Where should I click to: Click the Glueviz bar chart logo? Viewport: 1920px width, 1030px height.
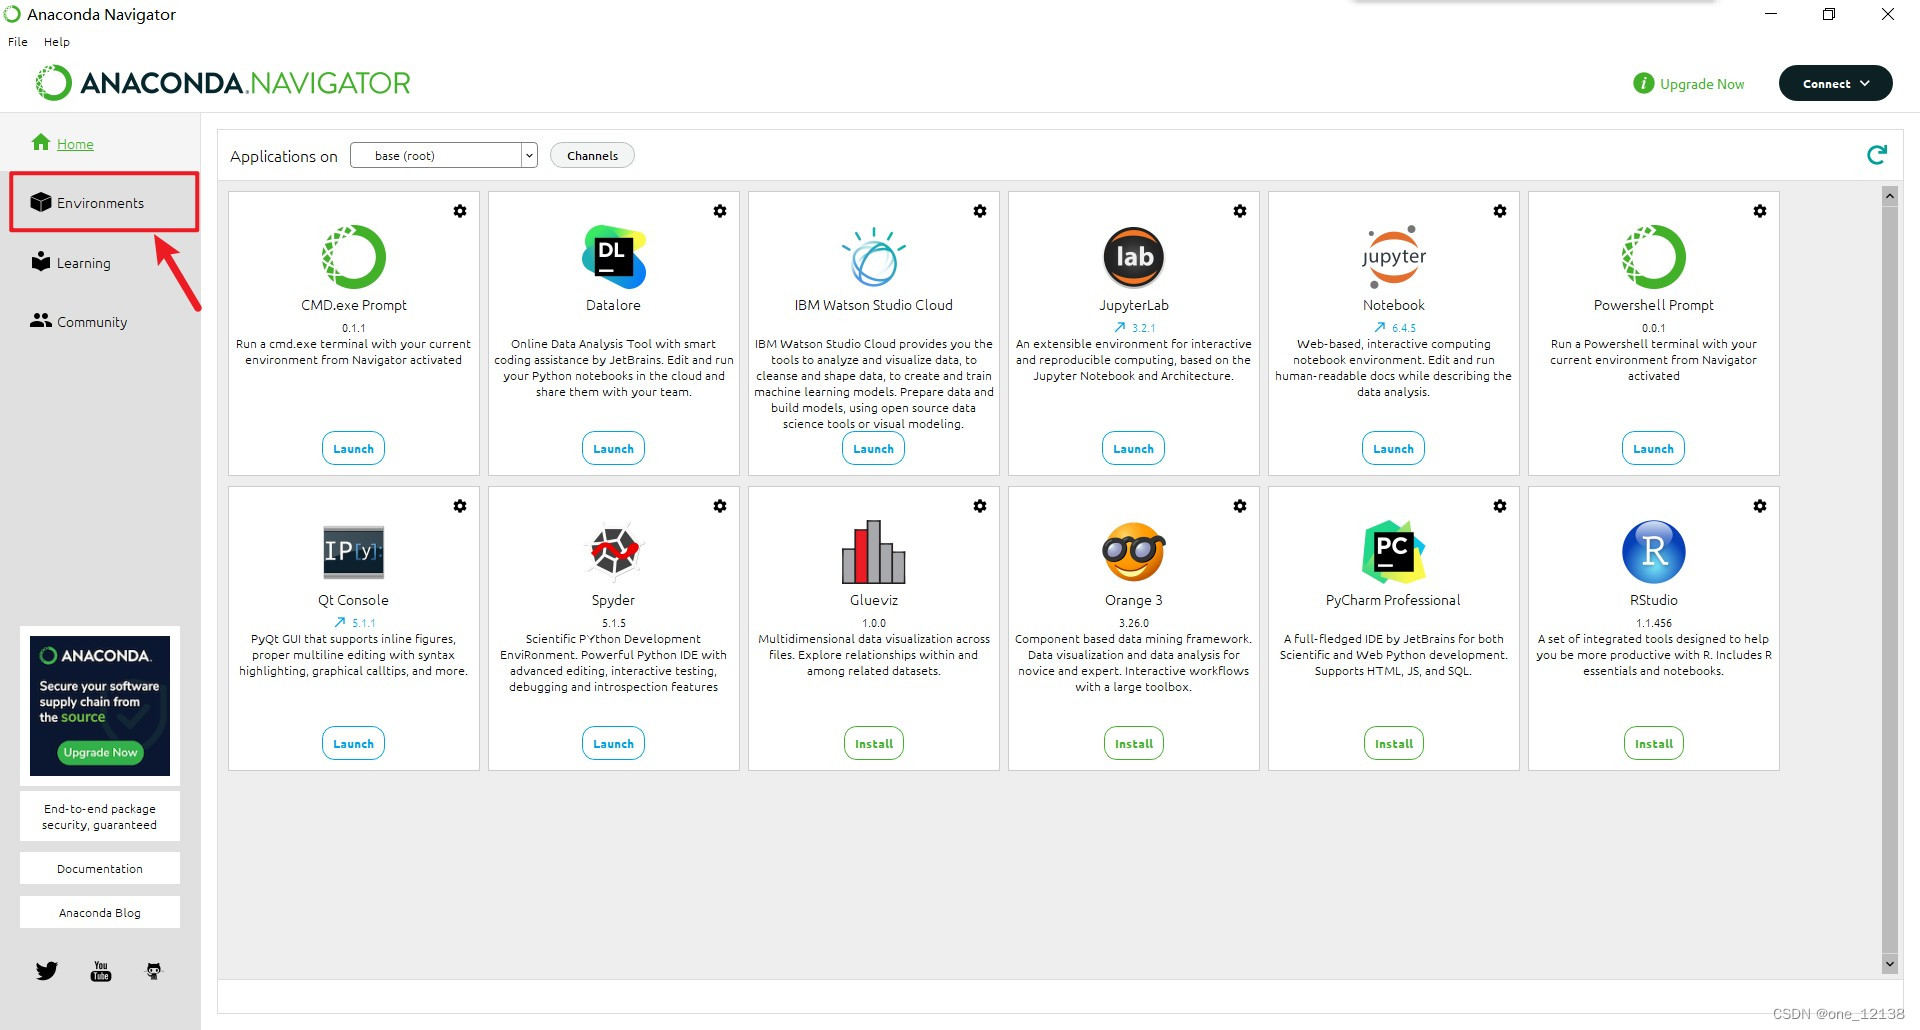(874, 551)
